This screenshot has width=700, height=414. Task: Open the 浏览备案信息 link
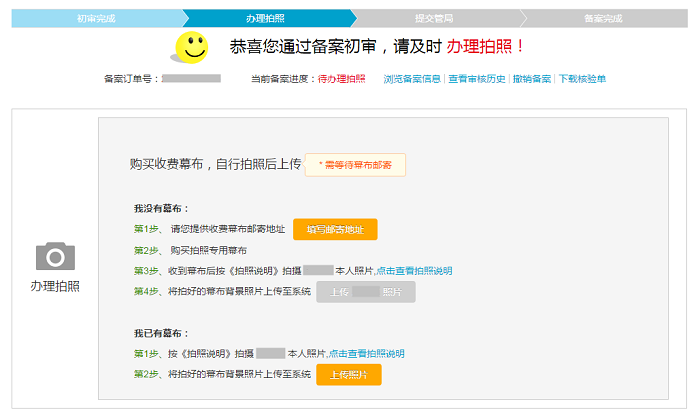[412, 79]
